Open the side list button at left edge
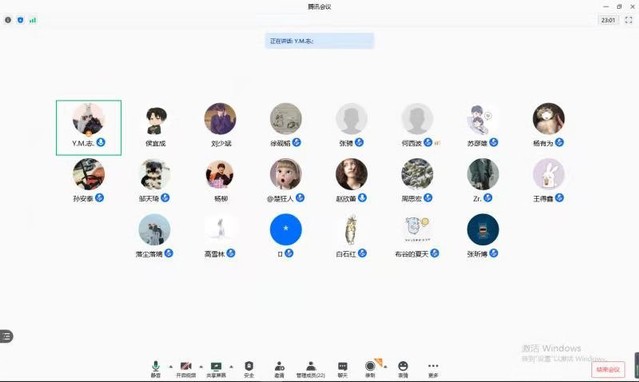 6,336
